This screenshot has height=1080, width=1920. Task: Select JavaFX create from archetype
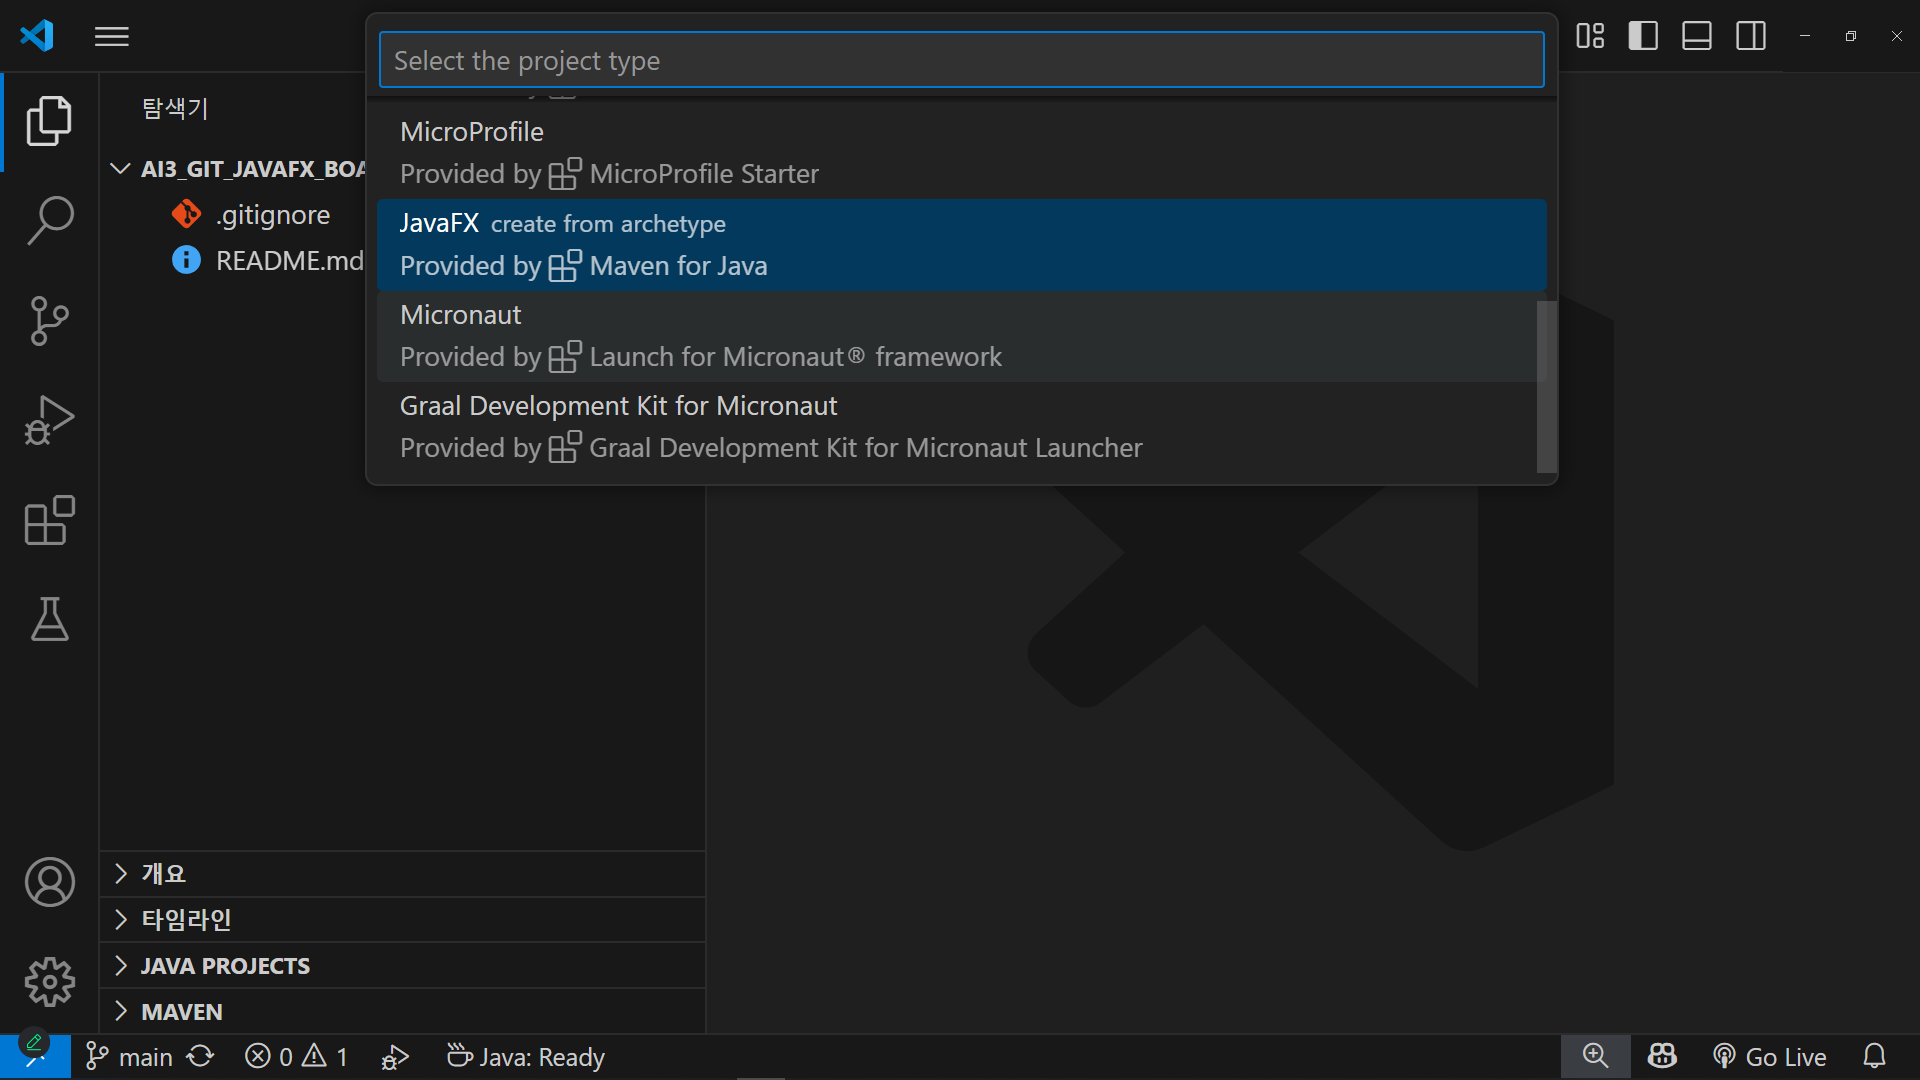(961, 245)
